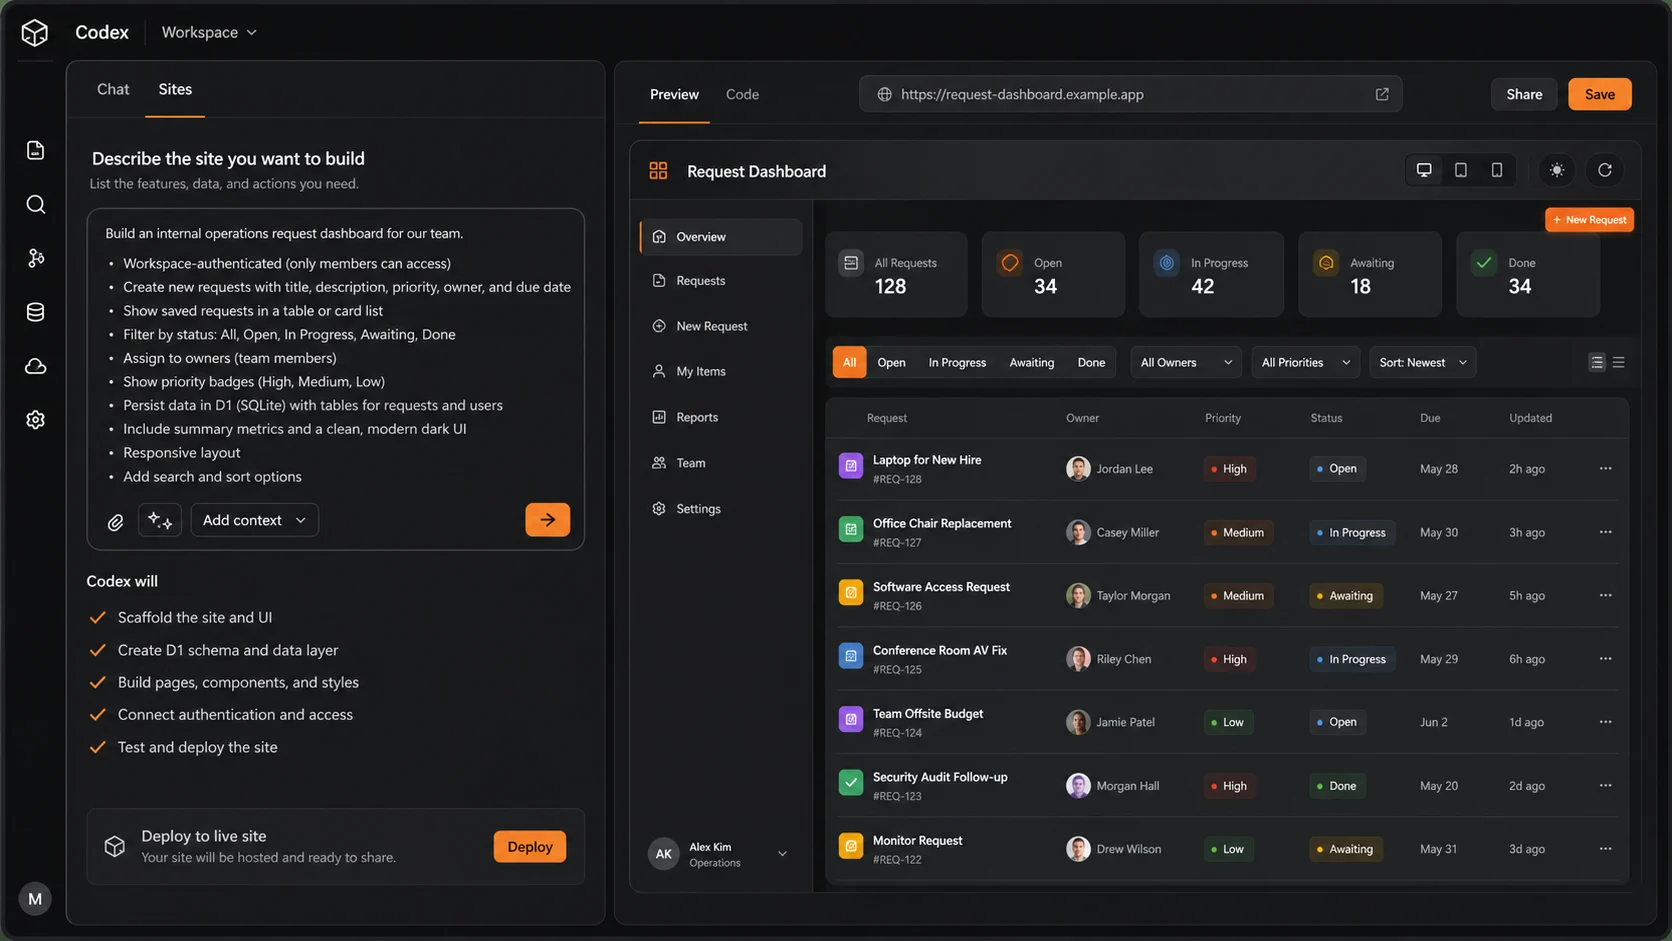Filter requests by Awaiting status
Viewport: 1672px width, 941px height.
click(x=1031, y=363)
